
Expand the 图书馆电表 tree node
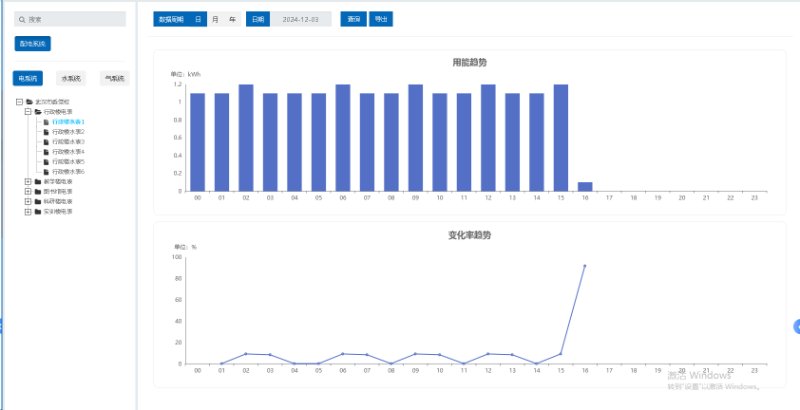(28, 192)
